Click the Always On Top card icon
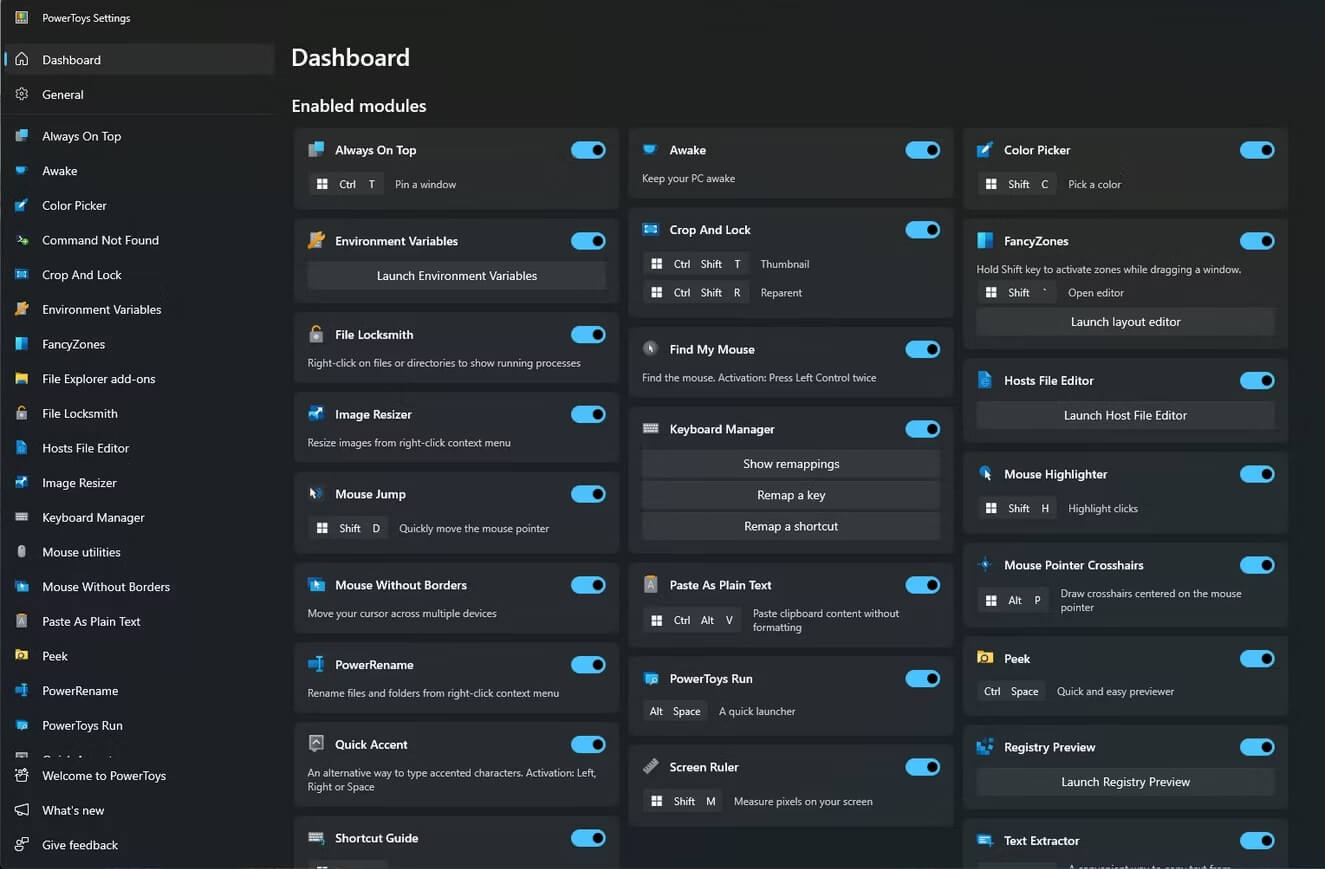1325x869 pixels. click(x=316, y=150)
